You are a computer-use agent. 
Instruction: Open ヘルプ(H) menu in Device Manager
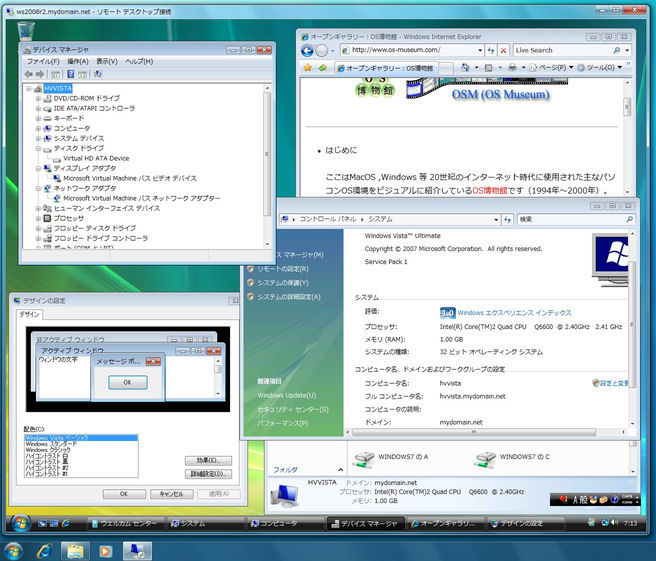139,61
